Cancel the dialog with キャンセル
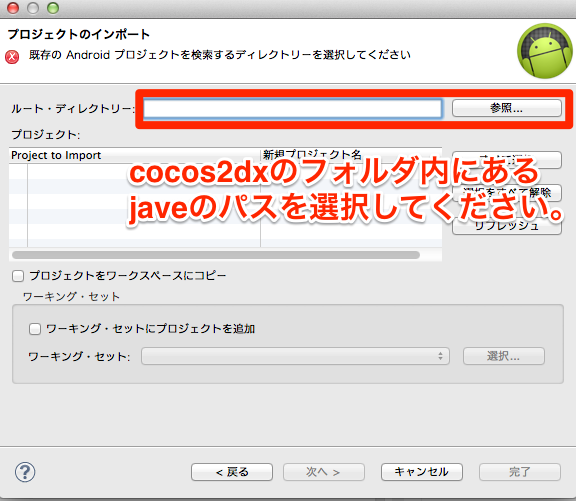 (x=422, y=472)
